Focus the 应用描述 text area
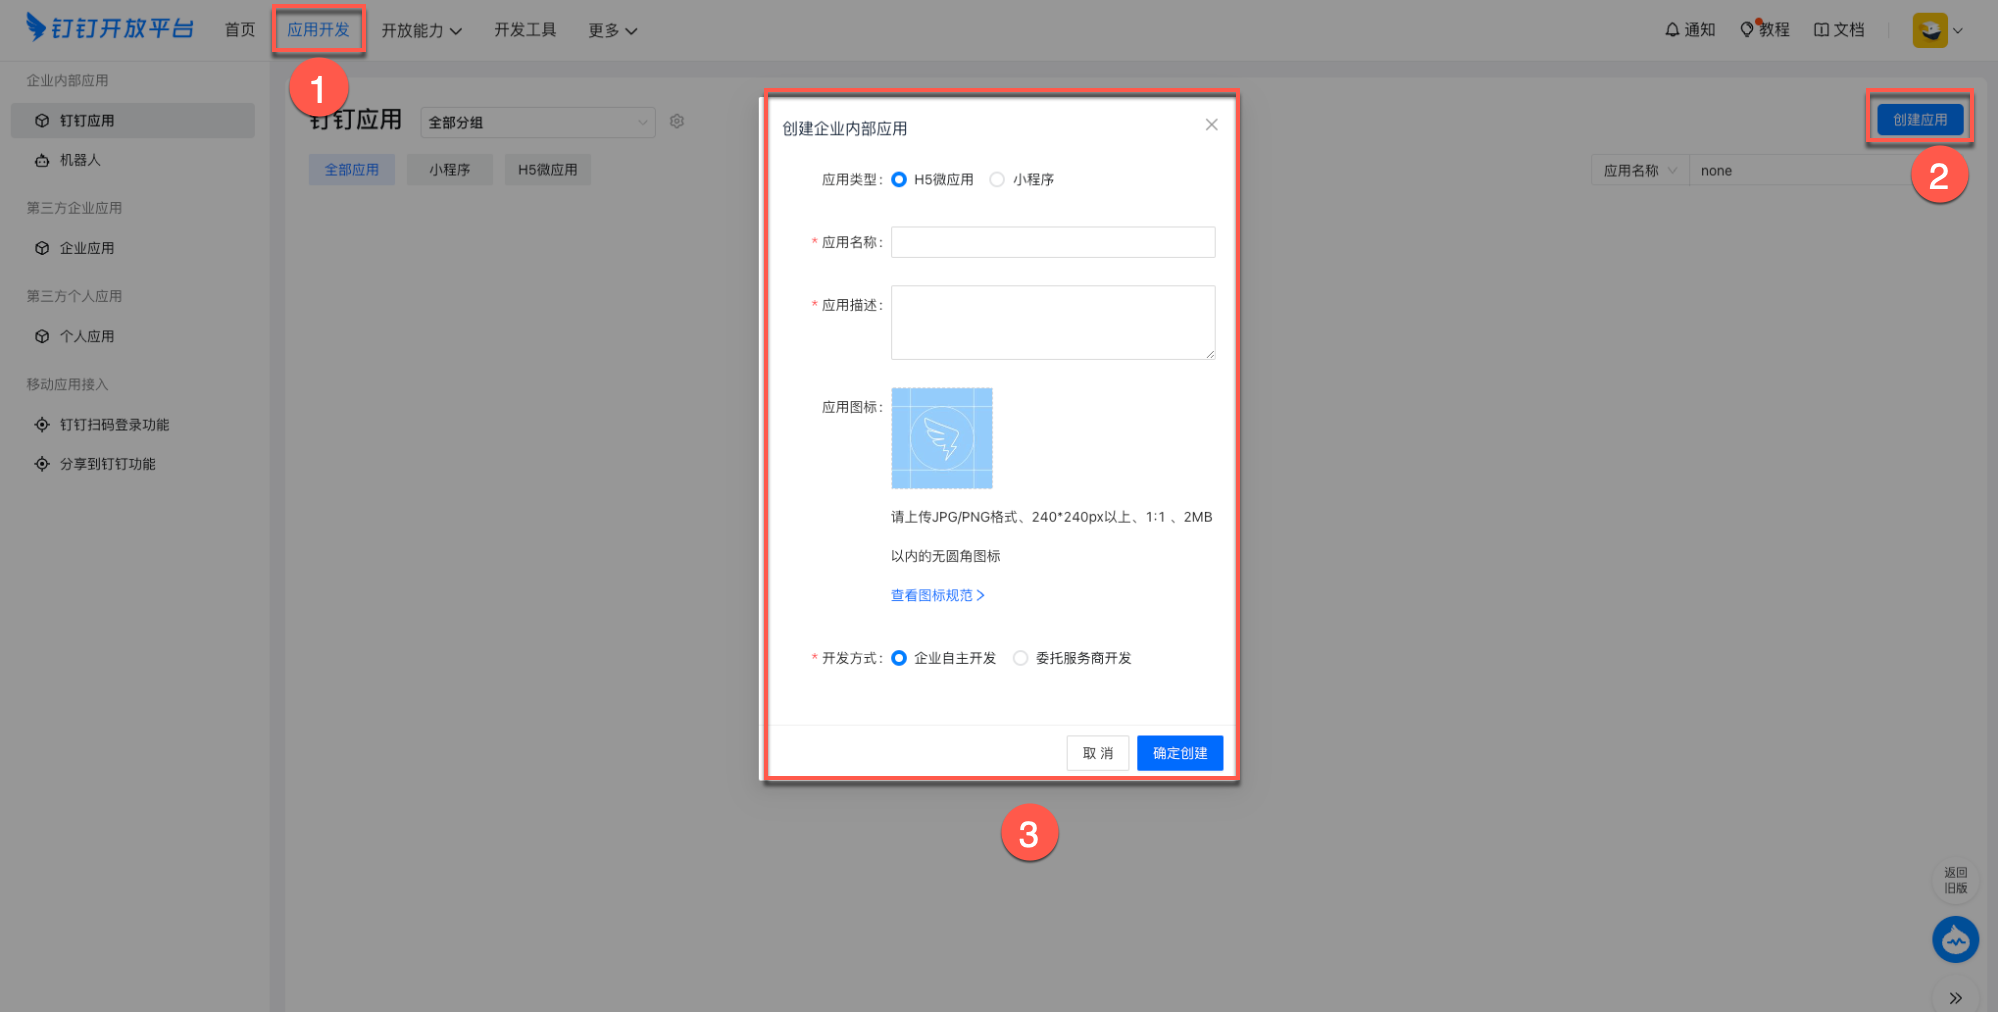This screenshot has width=1998, height=1012. pyautogui.click(x=1053, y=322)
